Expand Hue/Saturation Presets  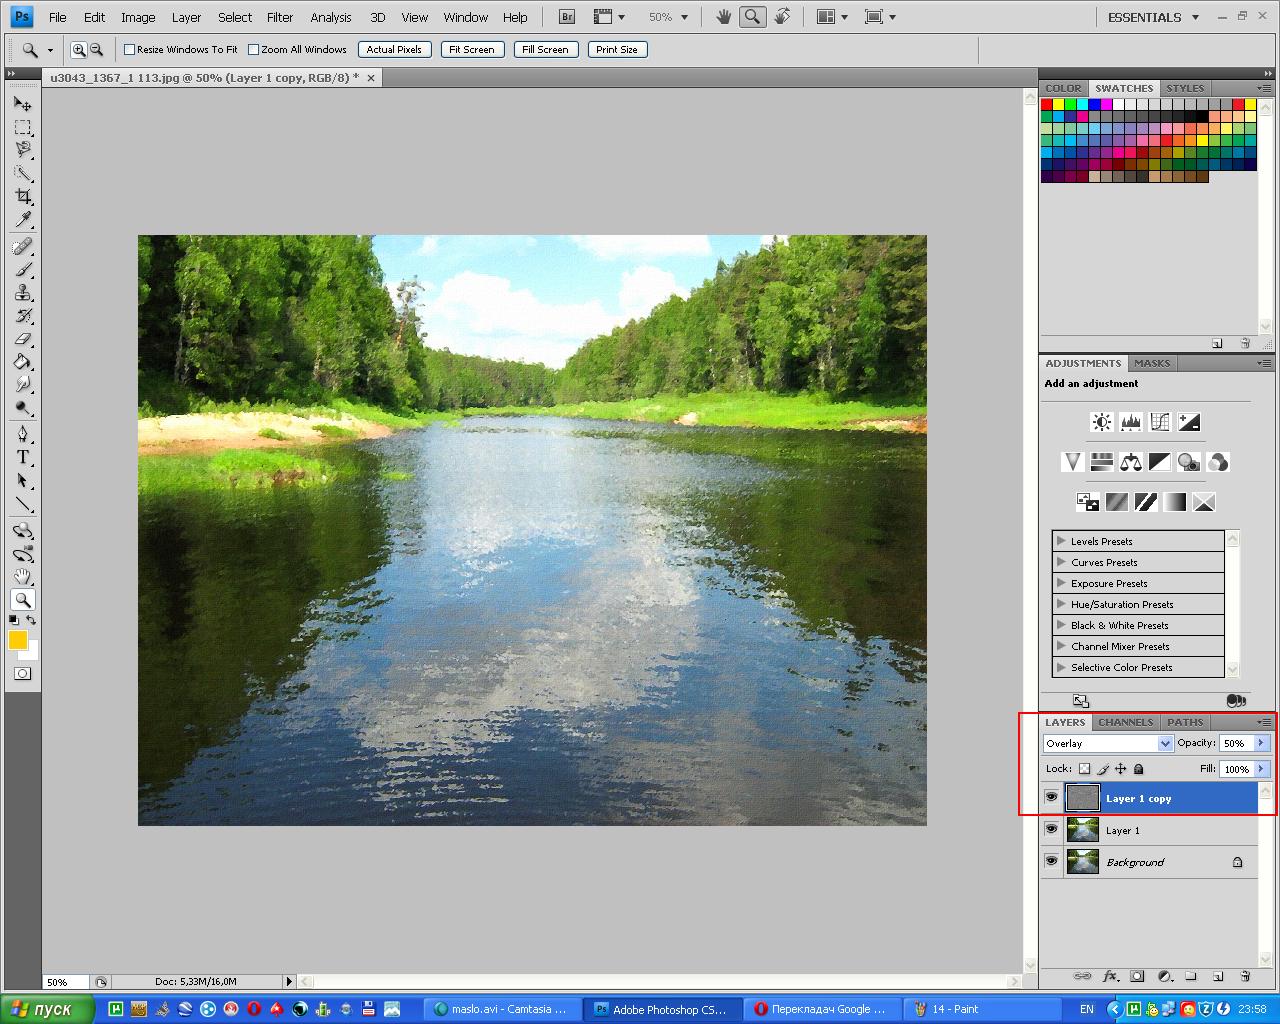pyautogui.click(x=1061, y=604)
